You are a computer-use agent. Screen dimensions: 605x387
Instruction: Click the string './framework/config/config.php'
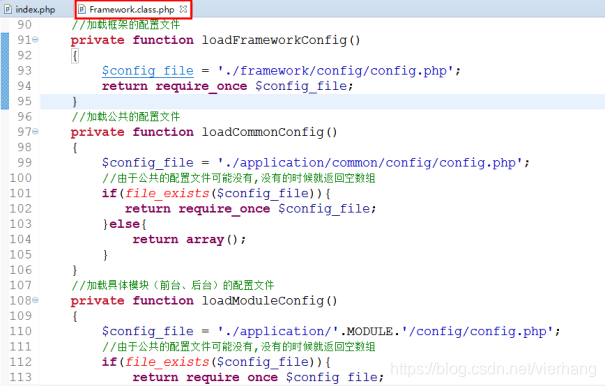pyautogui.click(x=335, y=71)
